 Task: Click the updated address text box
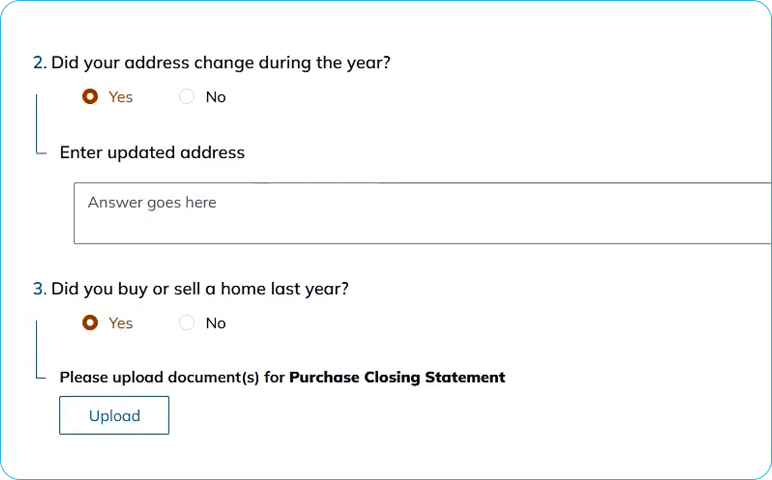coord(420,213)
